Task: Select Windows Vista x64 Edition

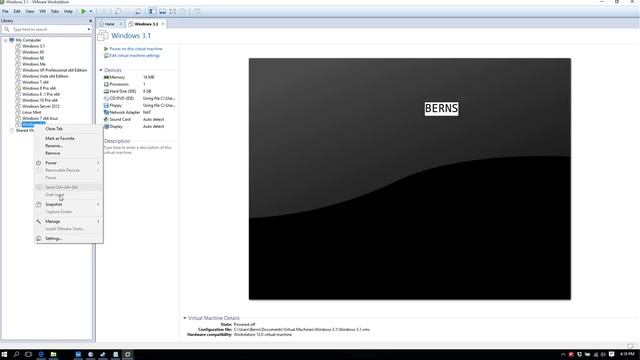Action: coord(45,76)
